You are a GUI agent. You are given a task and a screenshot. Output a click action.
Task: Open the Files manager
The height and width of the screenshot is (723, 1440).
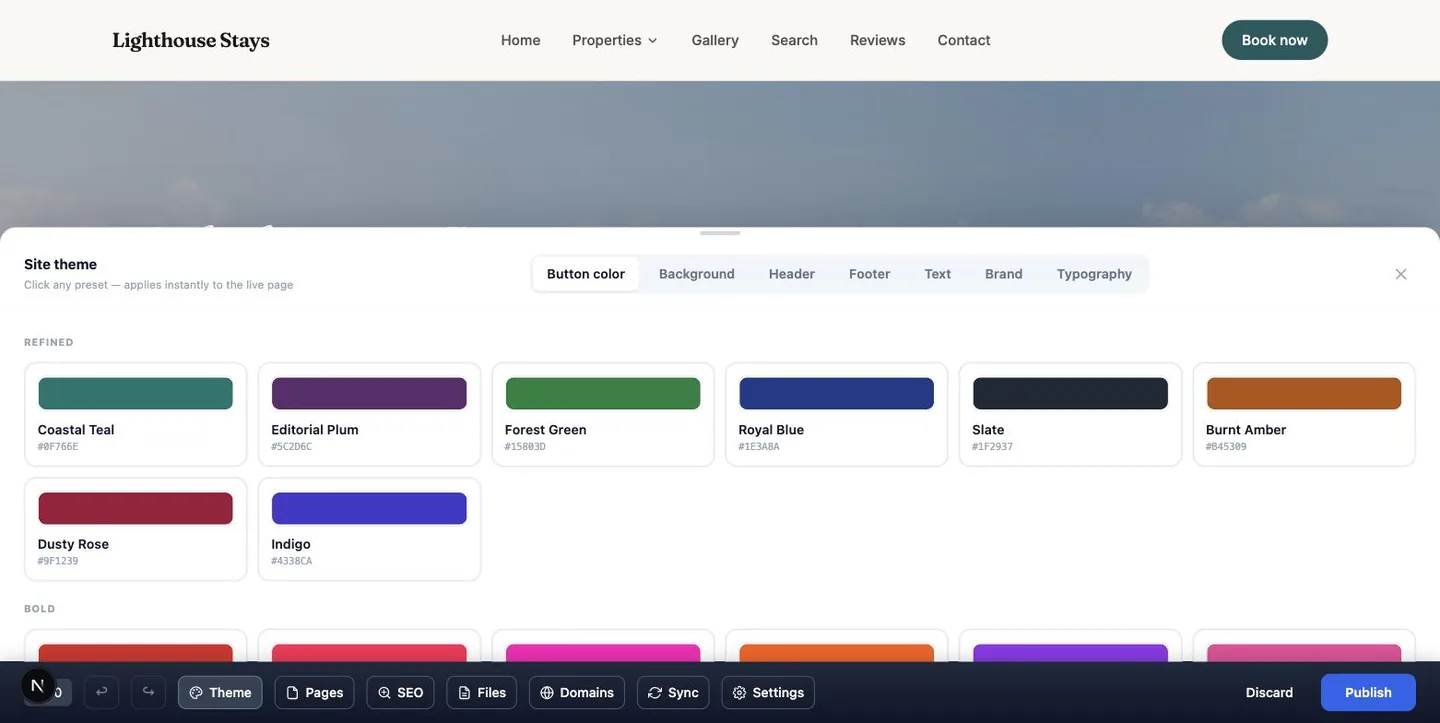coord(482,692)
